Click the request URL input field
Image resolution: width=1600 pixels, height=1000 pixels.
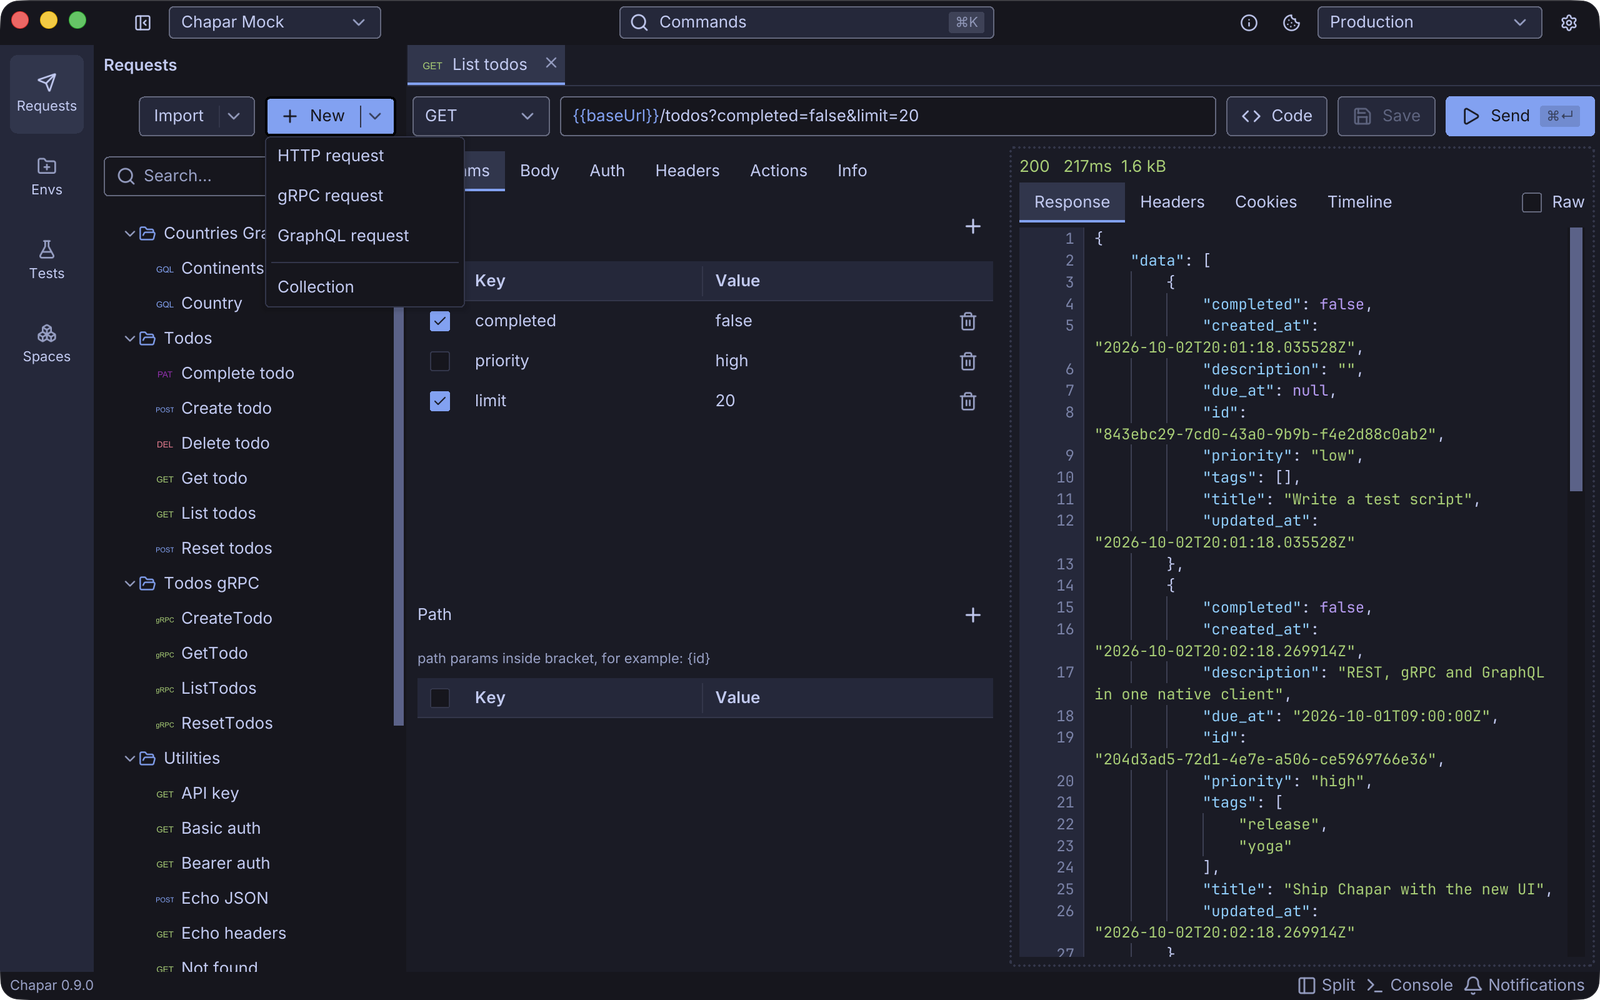tap(888, 116)
